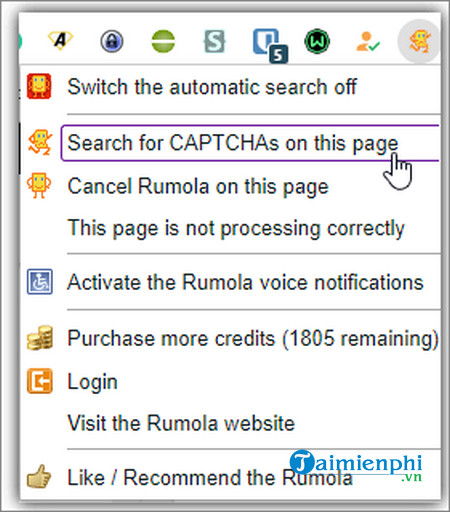Click the green striped circle extension icon
The image size is (450, 512).
point(163,41)
